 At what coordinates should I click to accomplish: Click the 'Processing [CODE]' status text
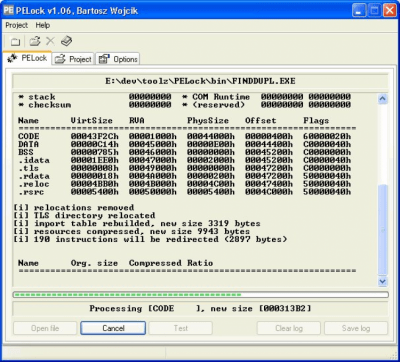click(200, 309)
